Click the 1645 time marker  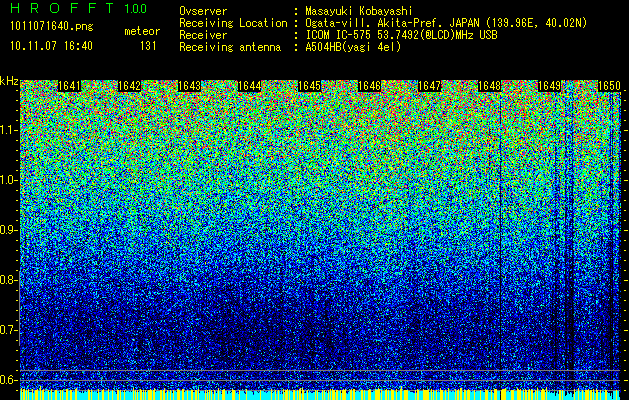click(310, 86)
